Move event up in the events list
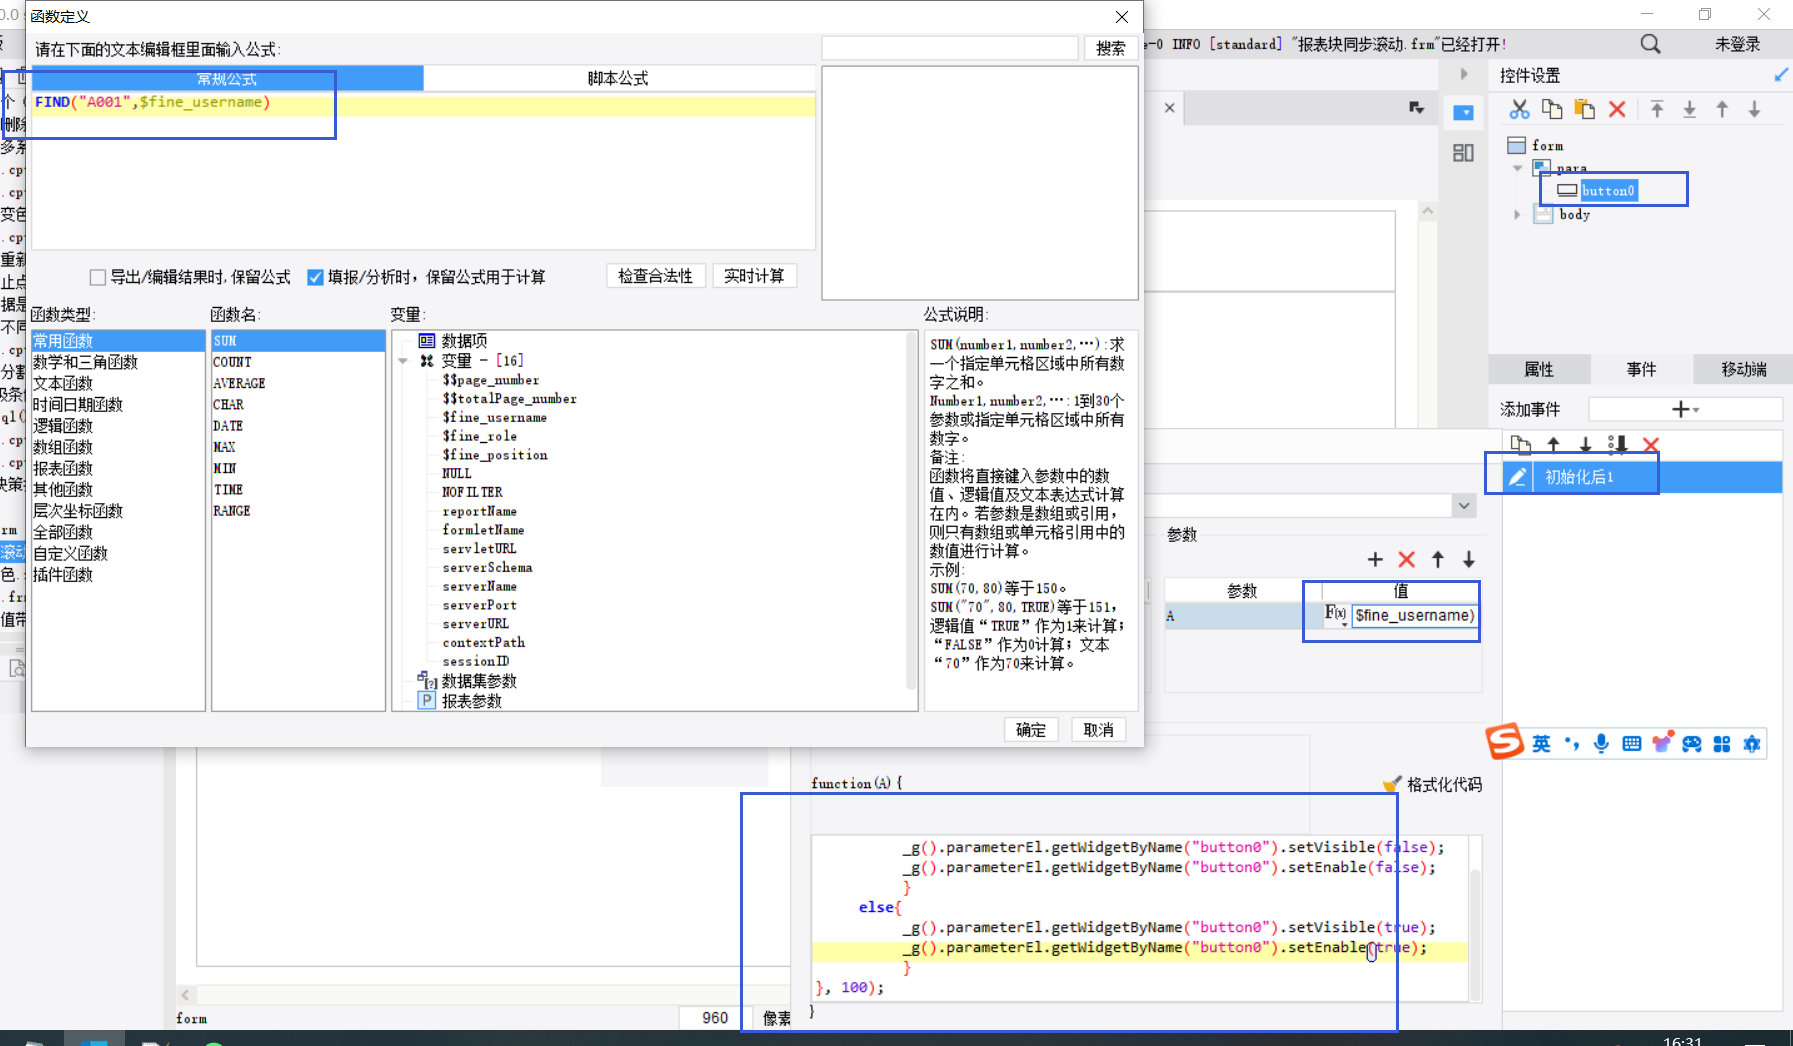The height and width of the screenshot is (1046, 1793). click(1553, 445)
